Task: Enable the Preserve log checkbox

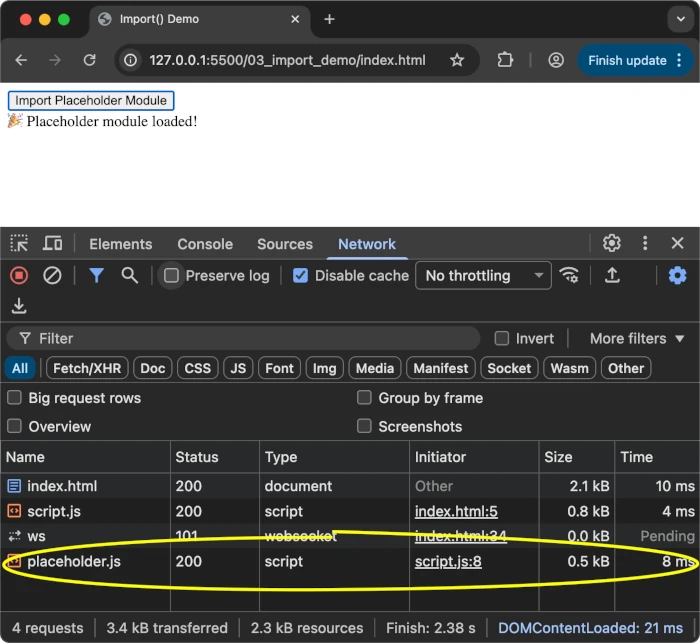Action: point(172,276)
